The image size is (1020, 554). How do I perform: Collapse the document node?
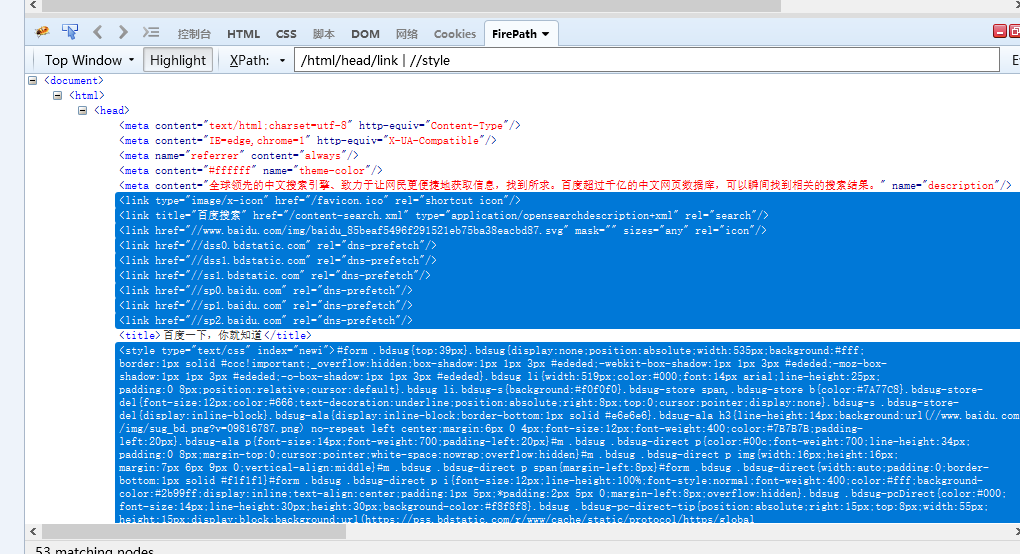[x=33, y=81]
